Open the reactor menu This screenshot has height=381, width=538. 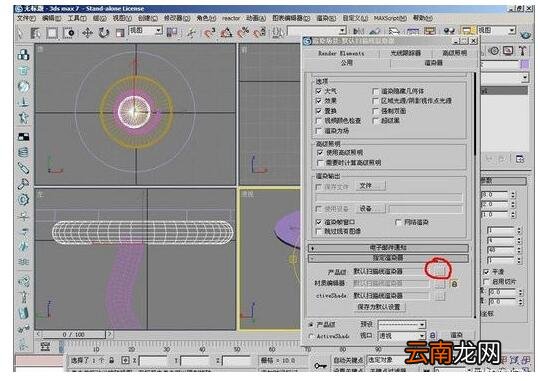coord(231,18)
